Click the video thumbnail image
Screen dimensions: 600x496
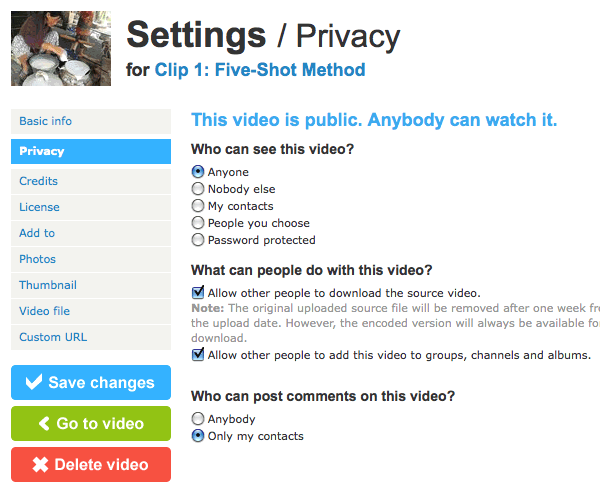click(x=61, y=48)
